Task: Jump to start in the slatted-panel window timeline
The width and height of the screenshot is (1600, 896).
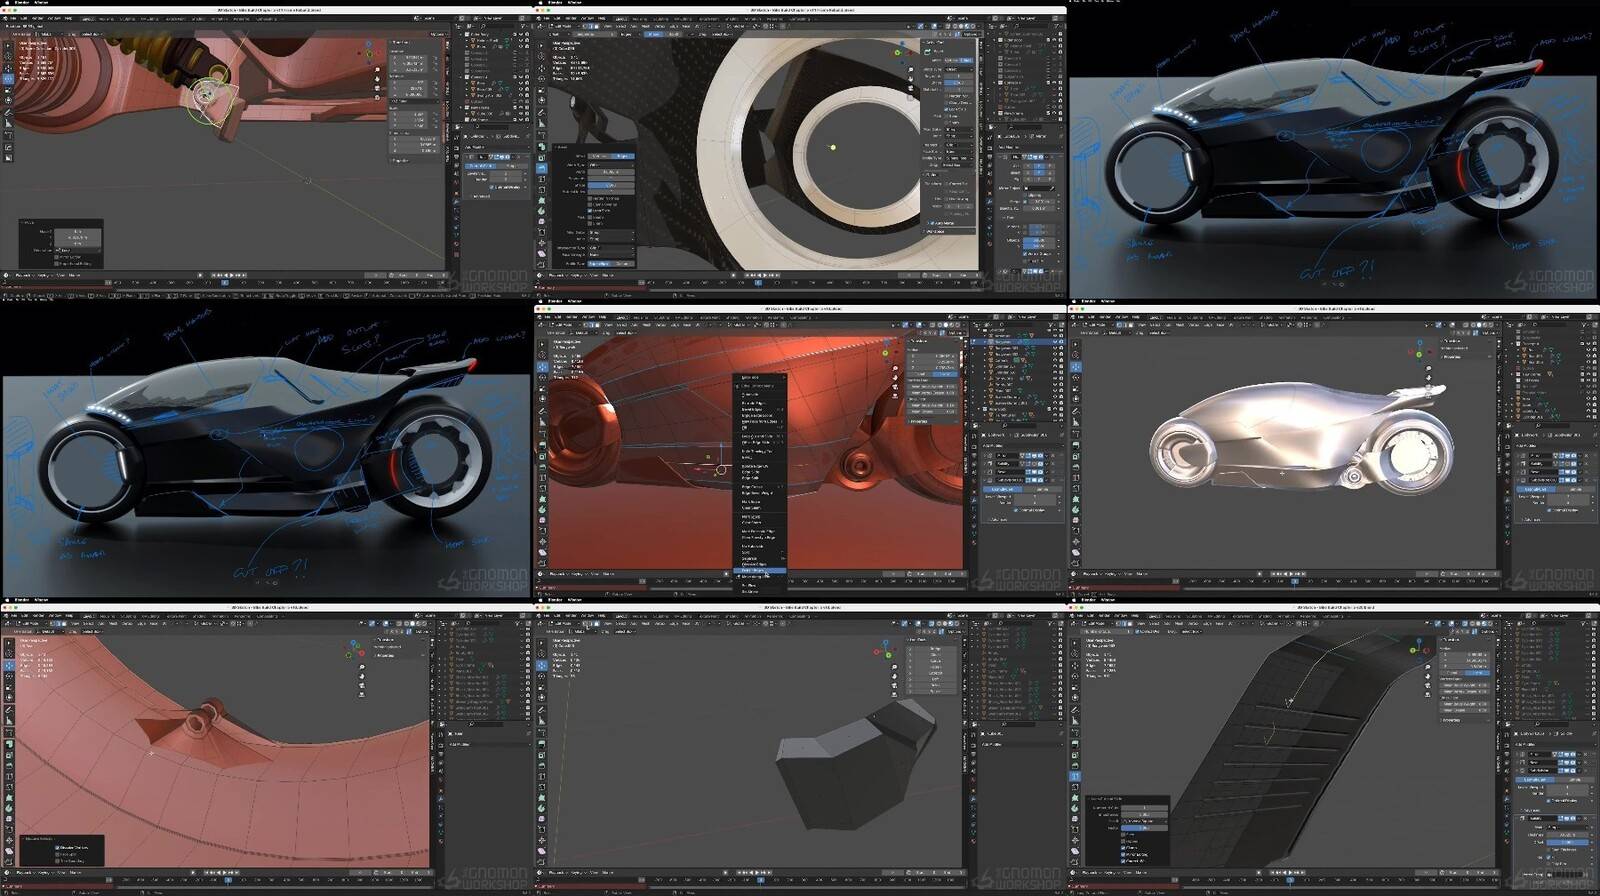Action: coord(1273,873)
